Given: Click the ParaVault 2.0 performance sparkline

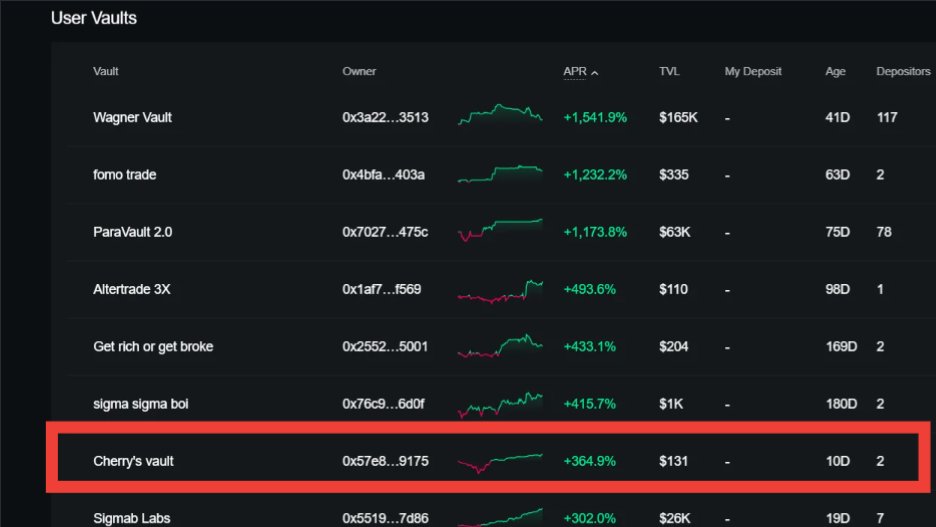Looking at the screenshot, I should pyautogui.click(x=500, y=230).
